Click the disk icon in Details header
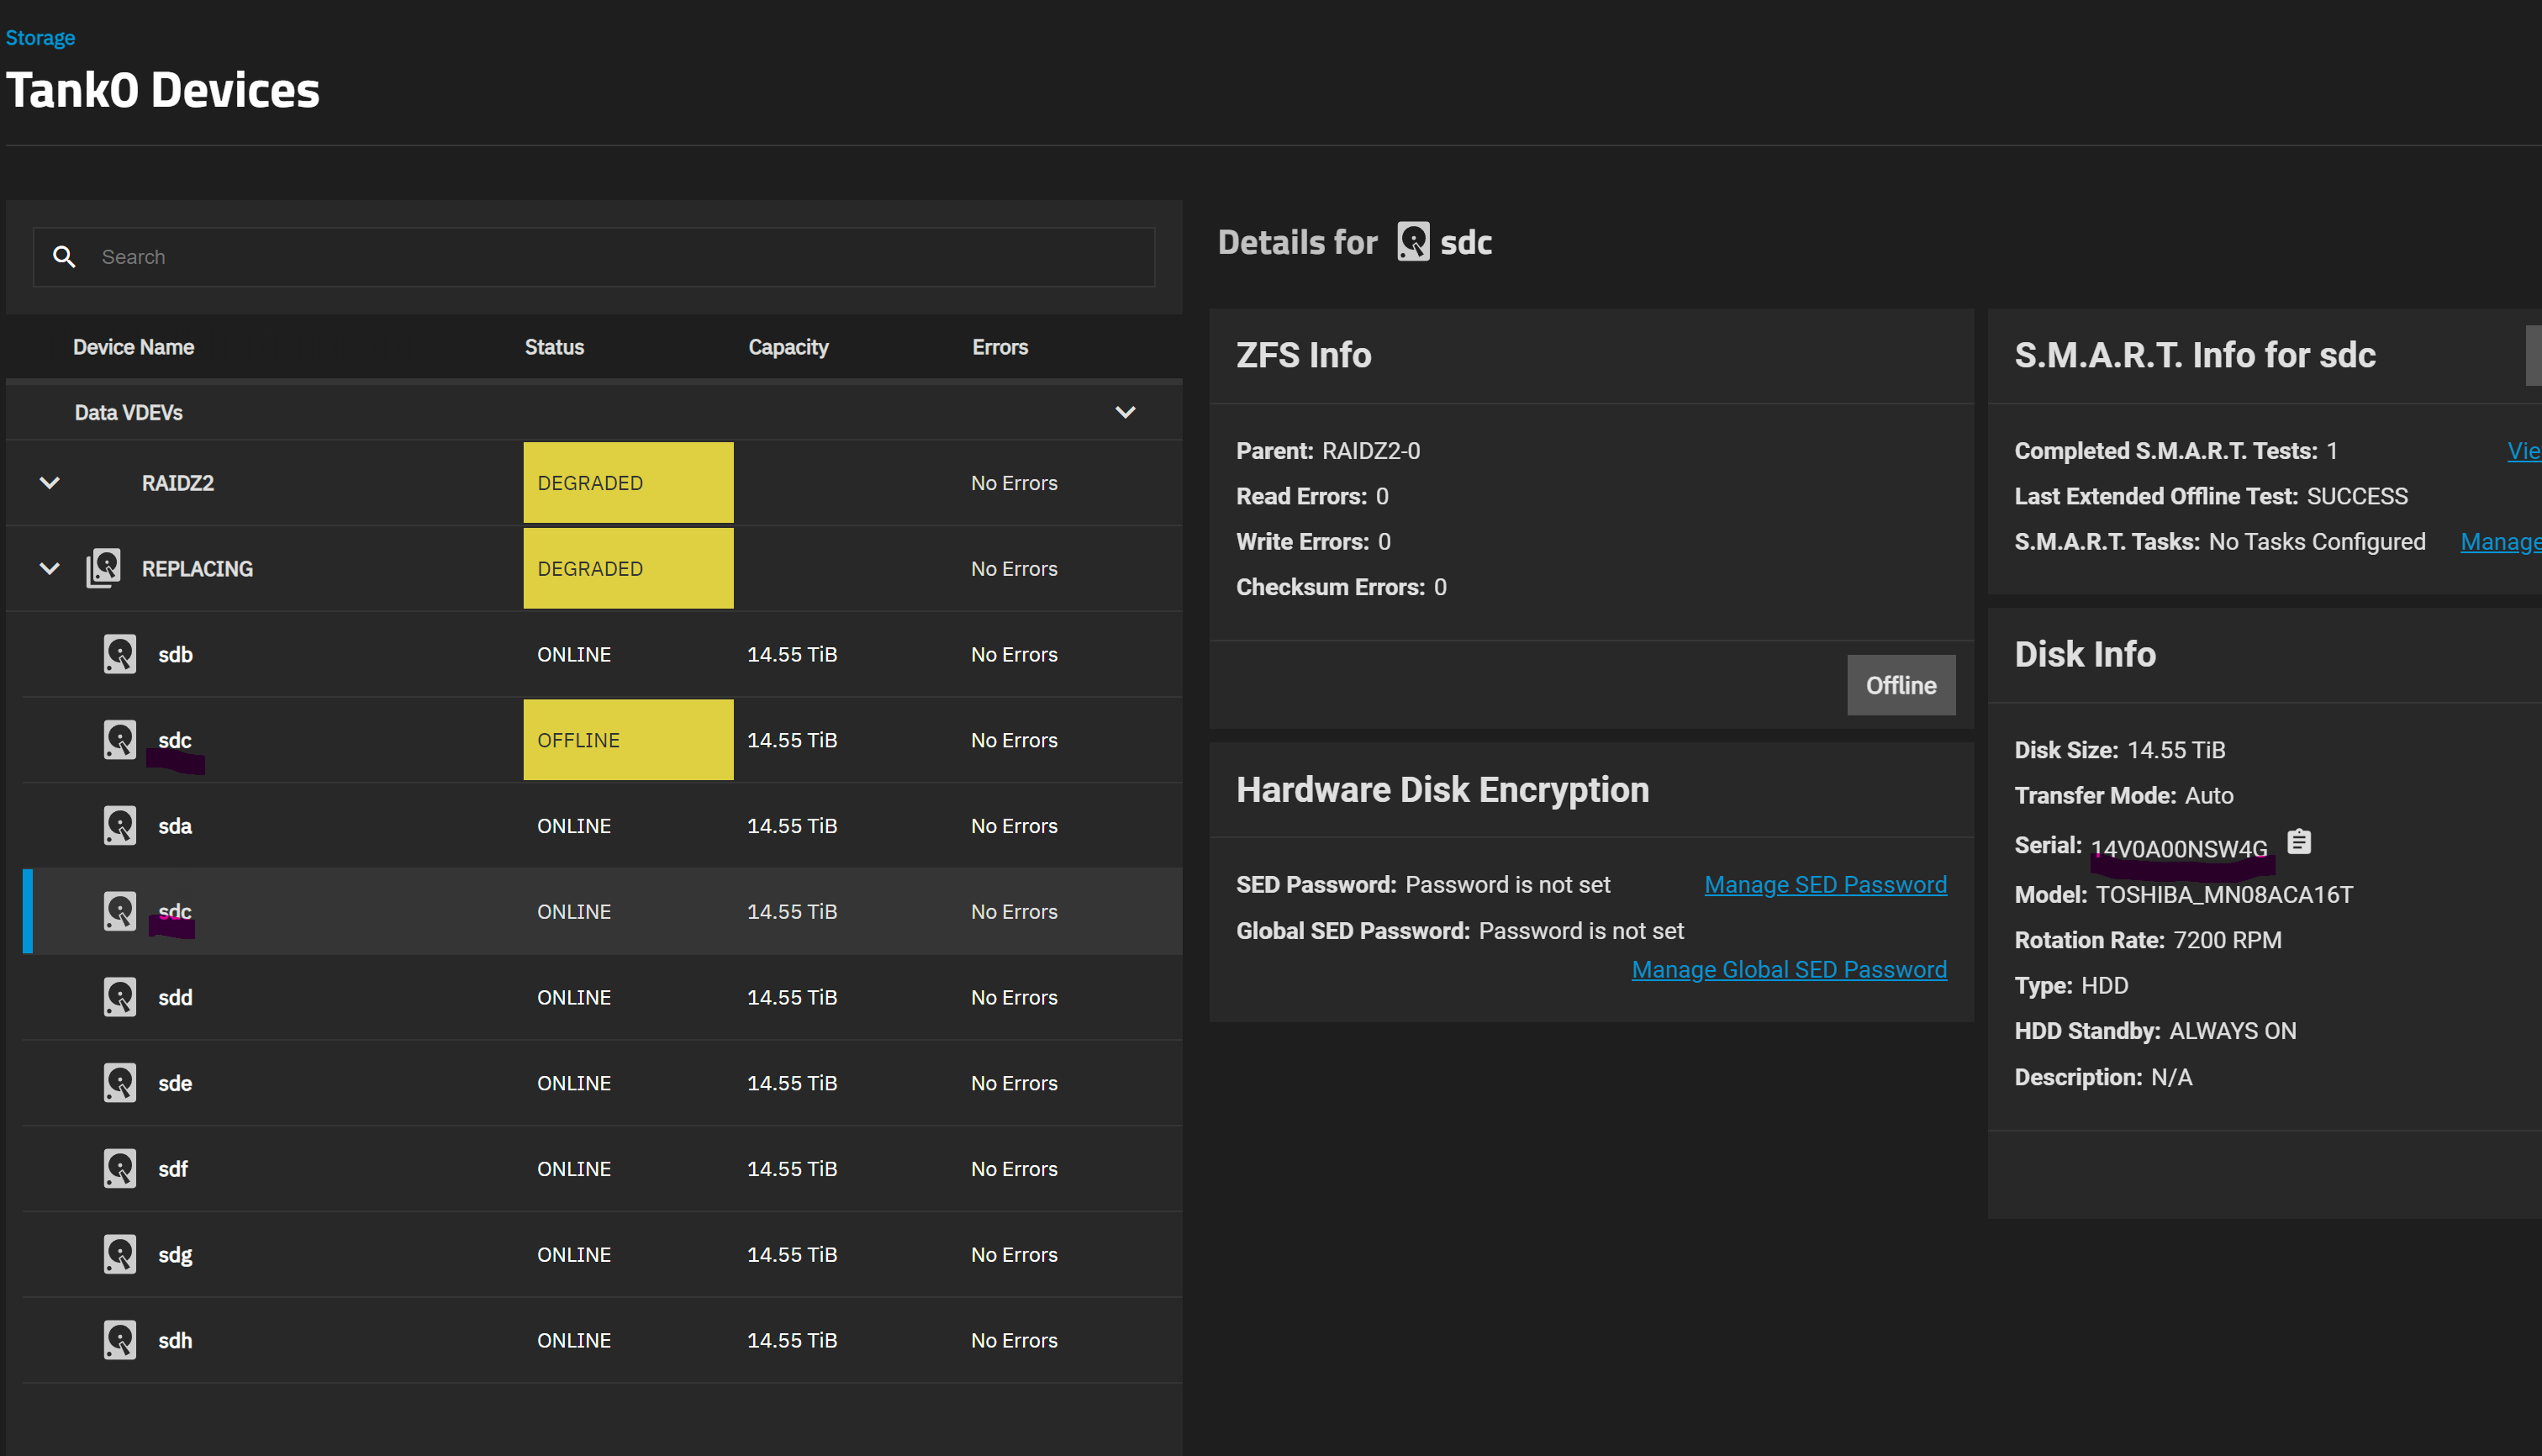 [x=1412, y=242]
